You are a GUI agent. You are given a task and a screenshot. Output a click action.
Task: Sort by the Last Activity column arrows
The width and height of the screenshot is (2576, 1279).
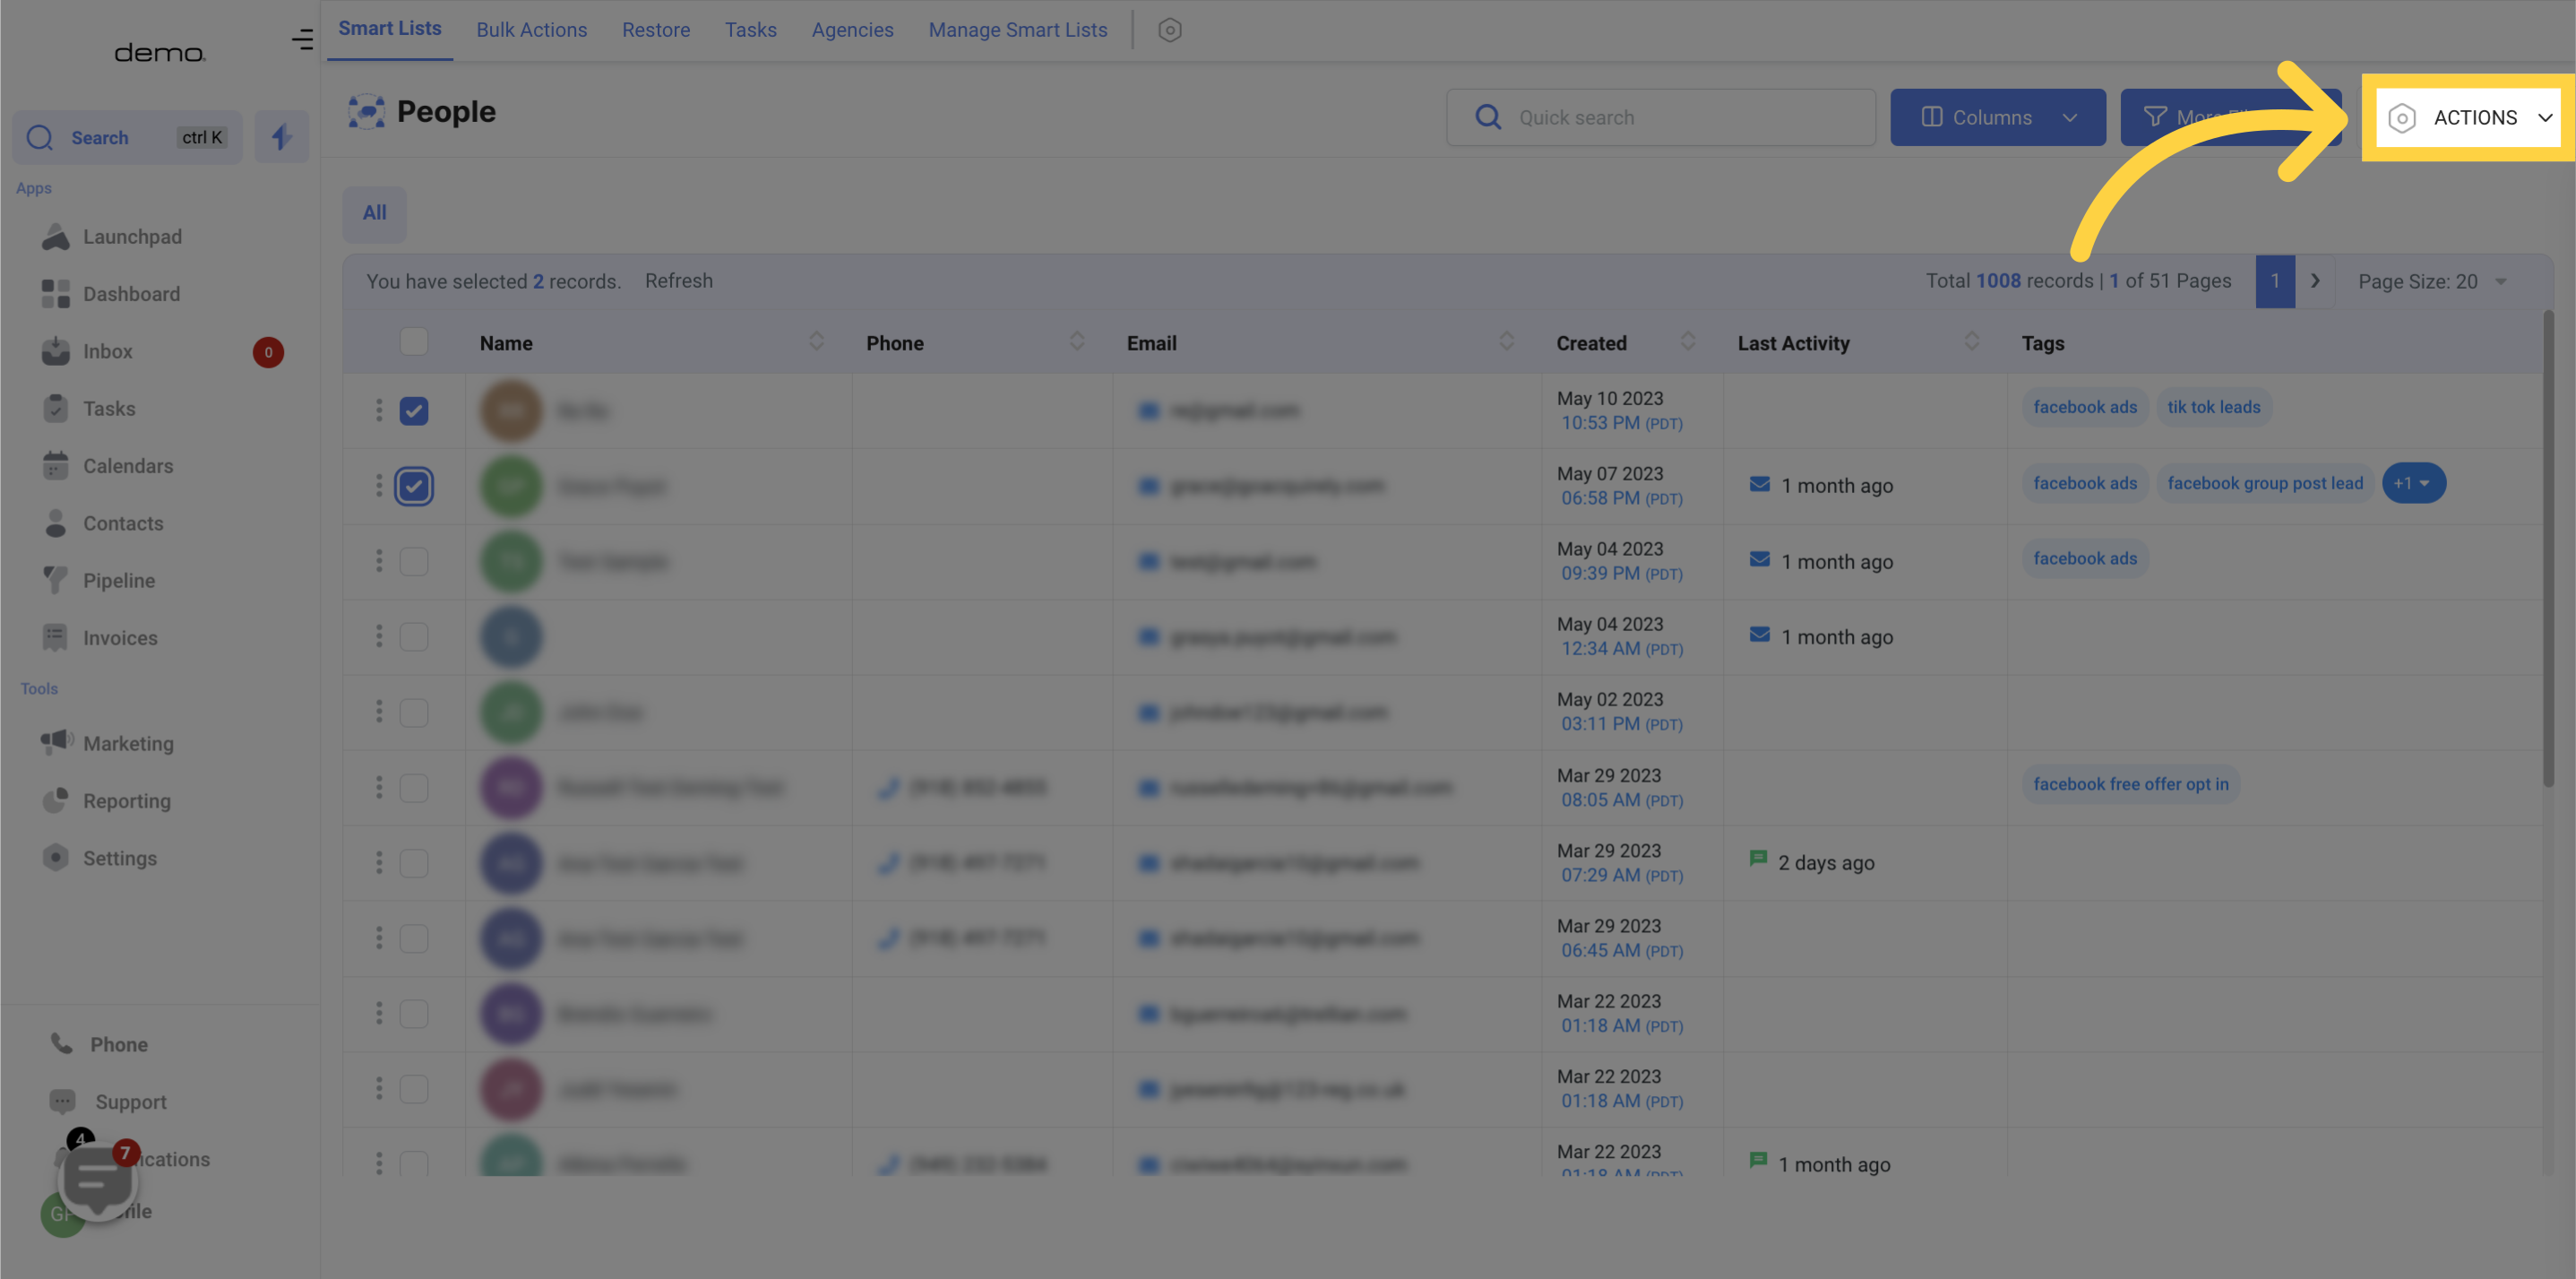(x=1971, y=342)
